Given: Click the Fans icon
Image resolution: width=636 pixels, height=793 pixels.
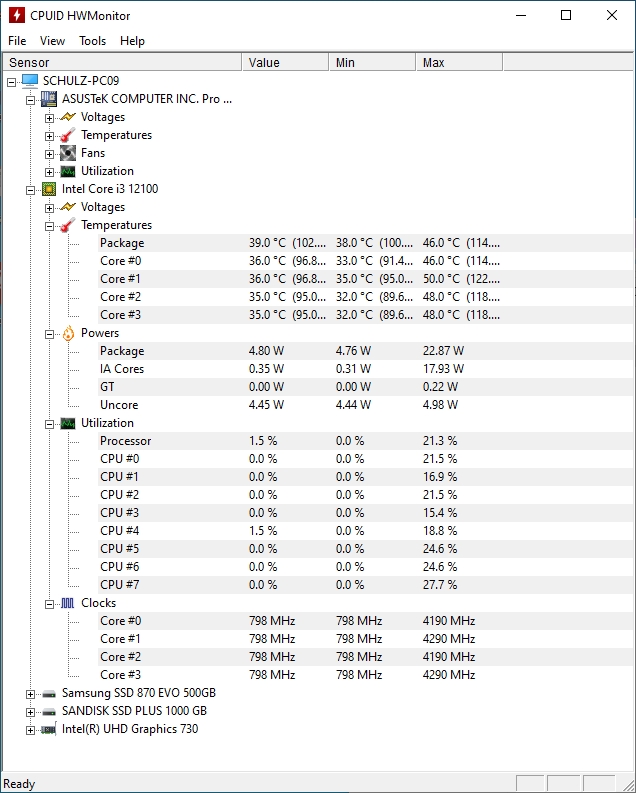Looking at the screenshot, I should [68, 153].
